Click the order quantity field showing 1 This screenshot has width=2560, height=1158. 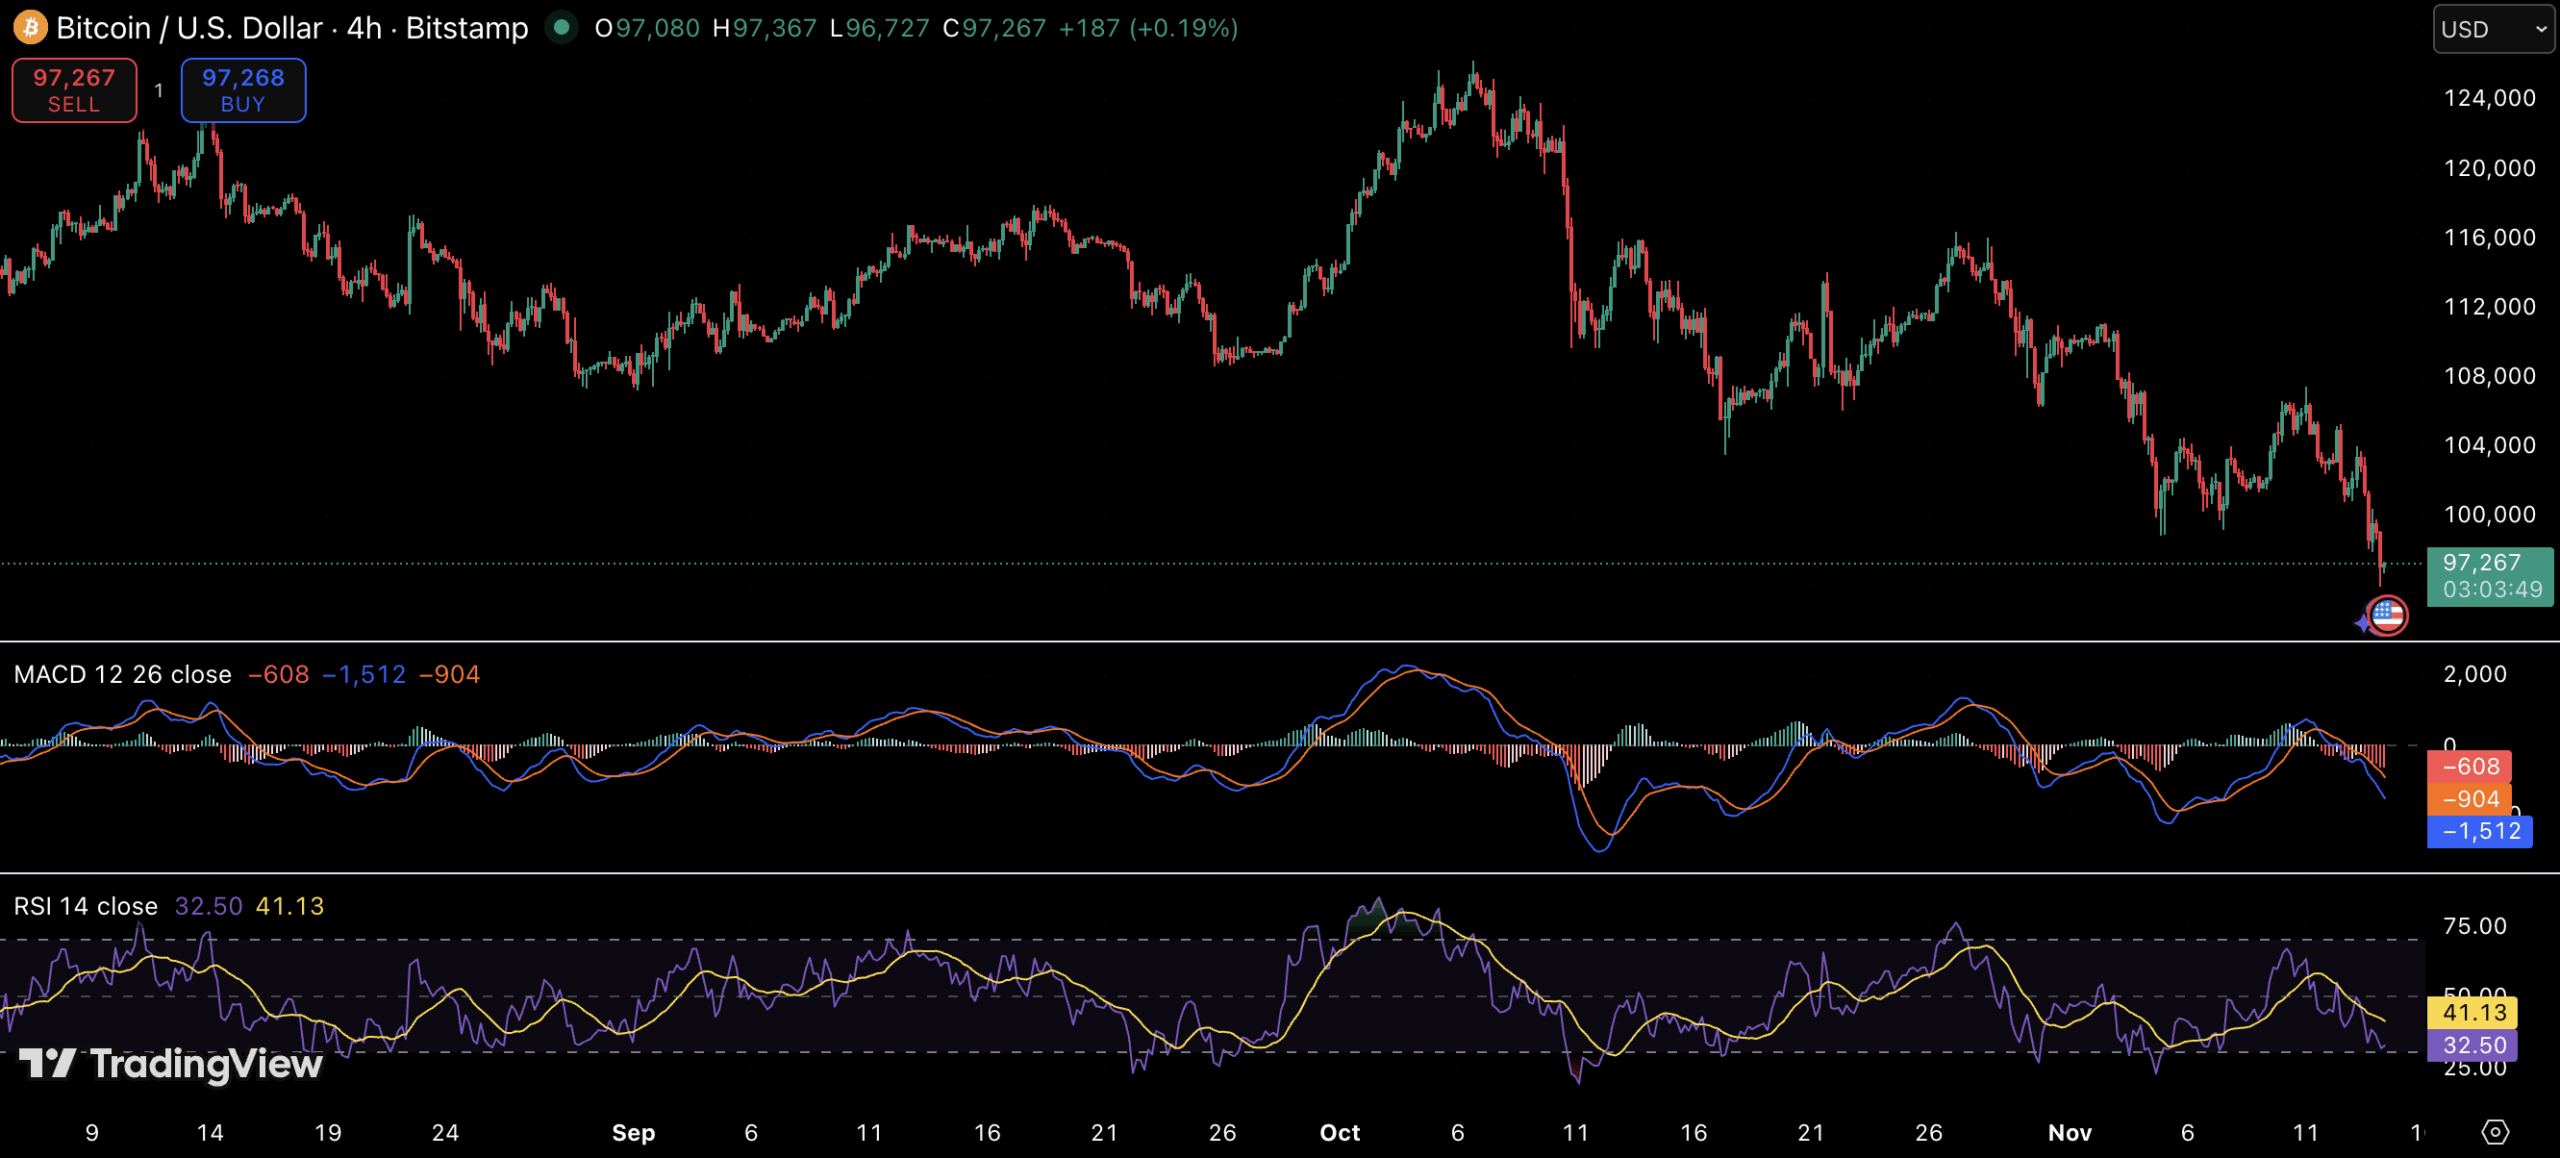pos(158,90)
